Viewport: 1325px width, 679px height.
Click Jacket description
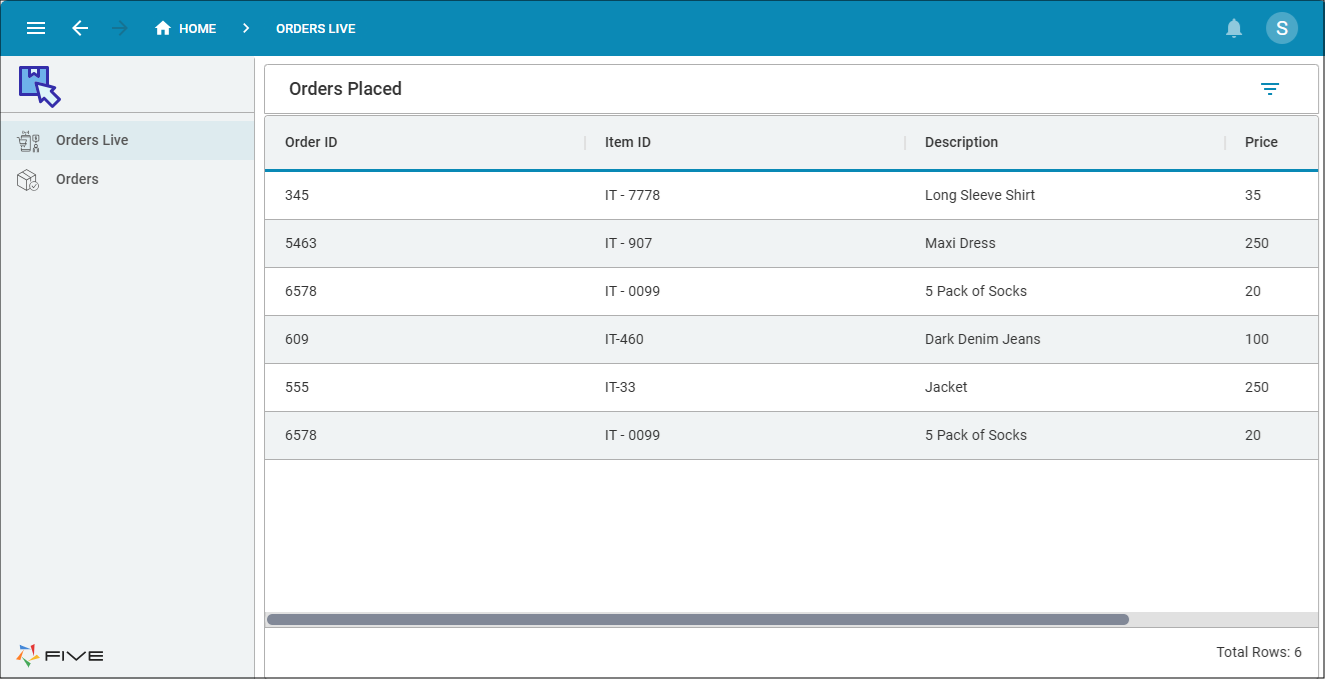click(946, 387)
